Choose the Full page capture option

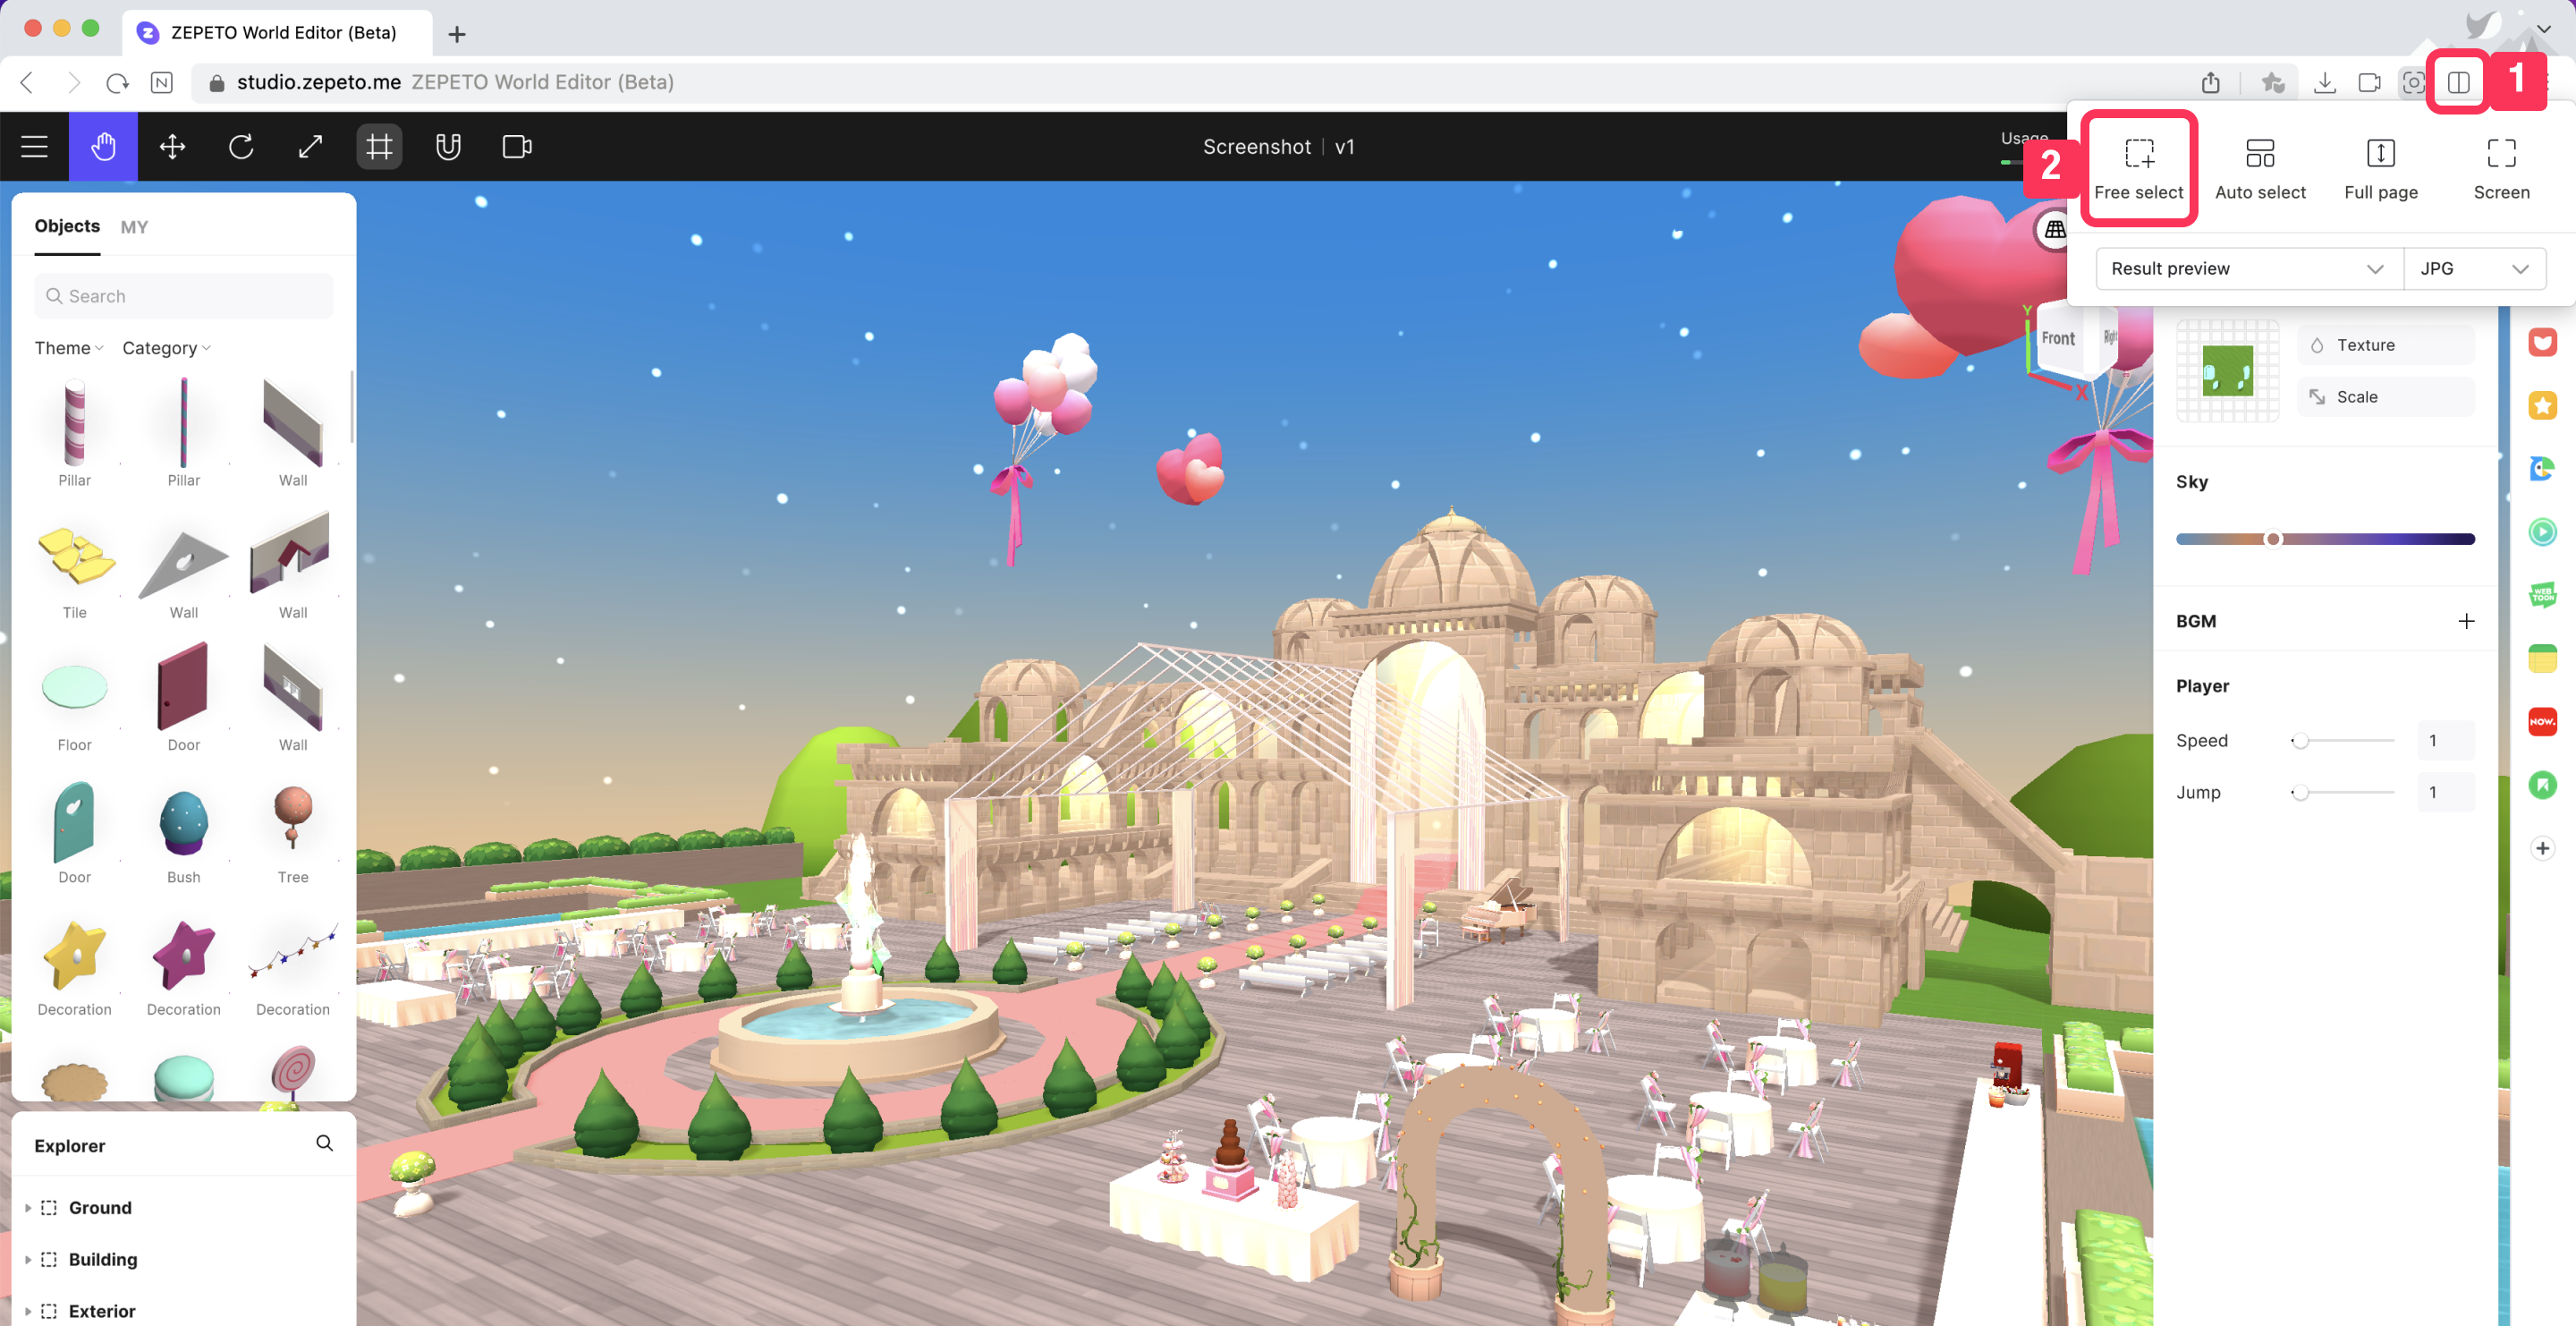[x=2380, y=169]
